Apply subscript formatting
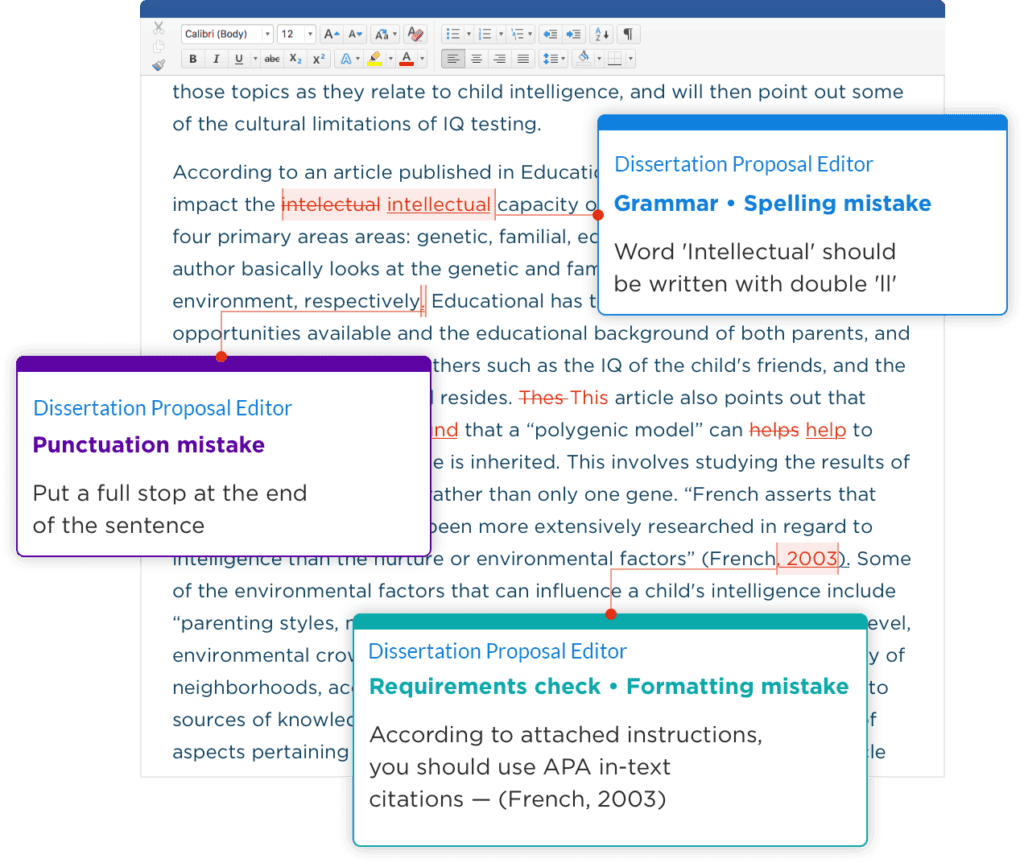Viewport: 1024px width, 863px height. pos(295,59)
